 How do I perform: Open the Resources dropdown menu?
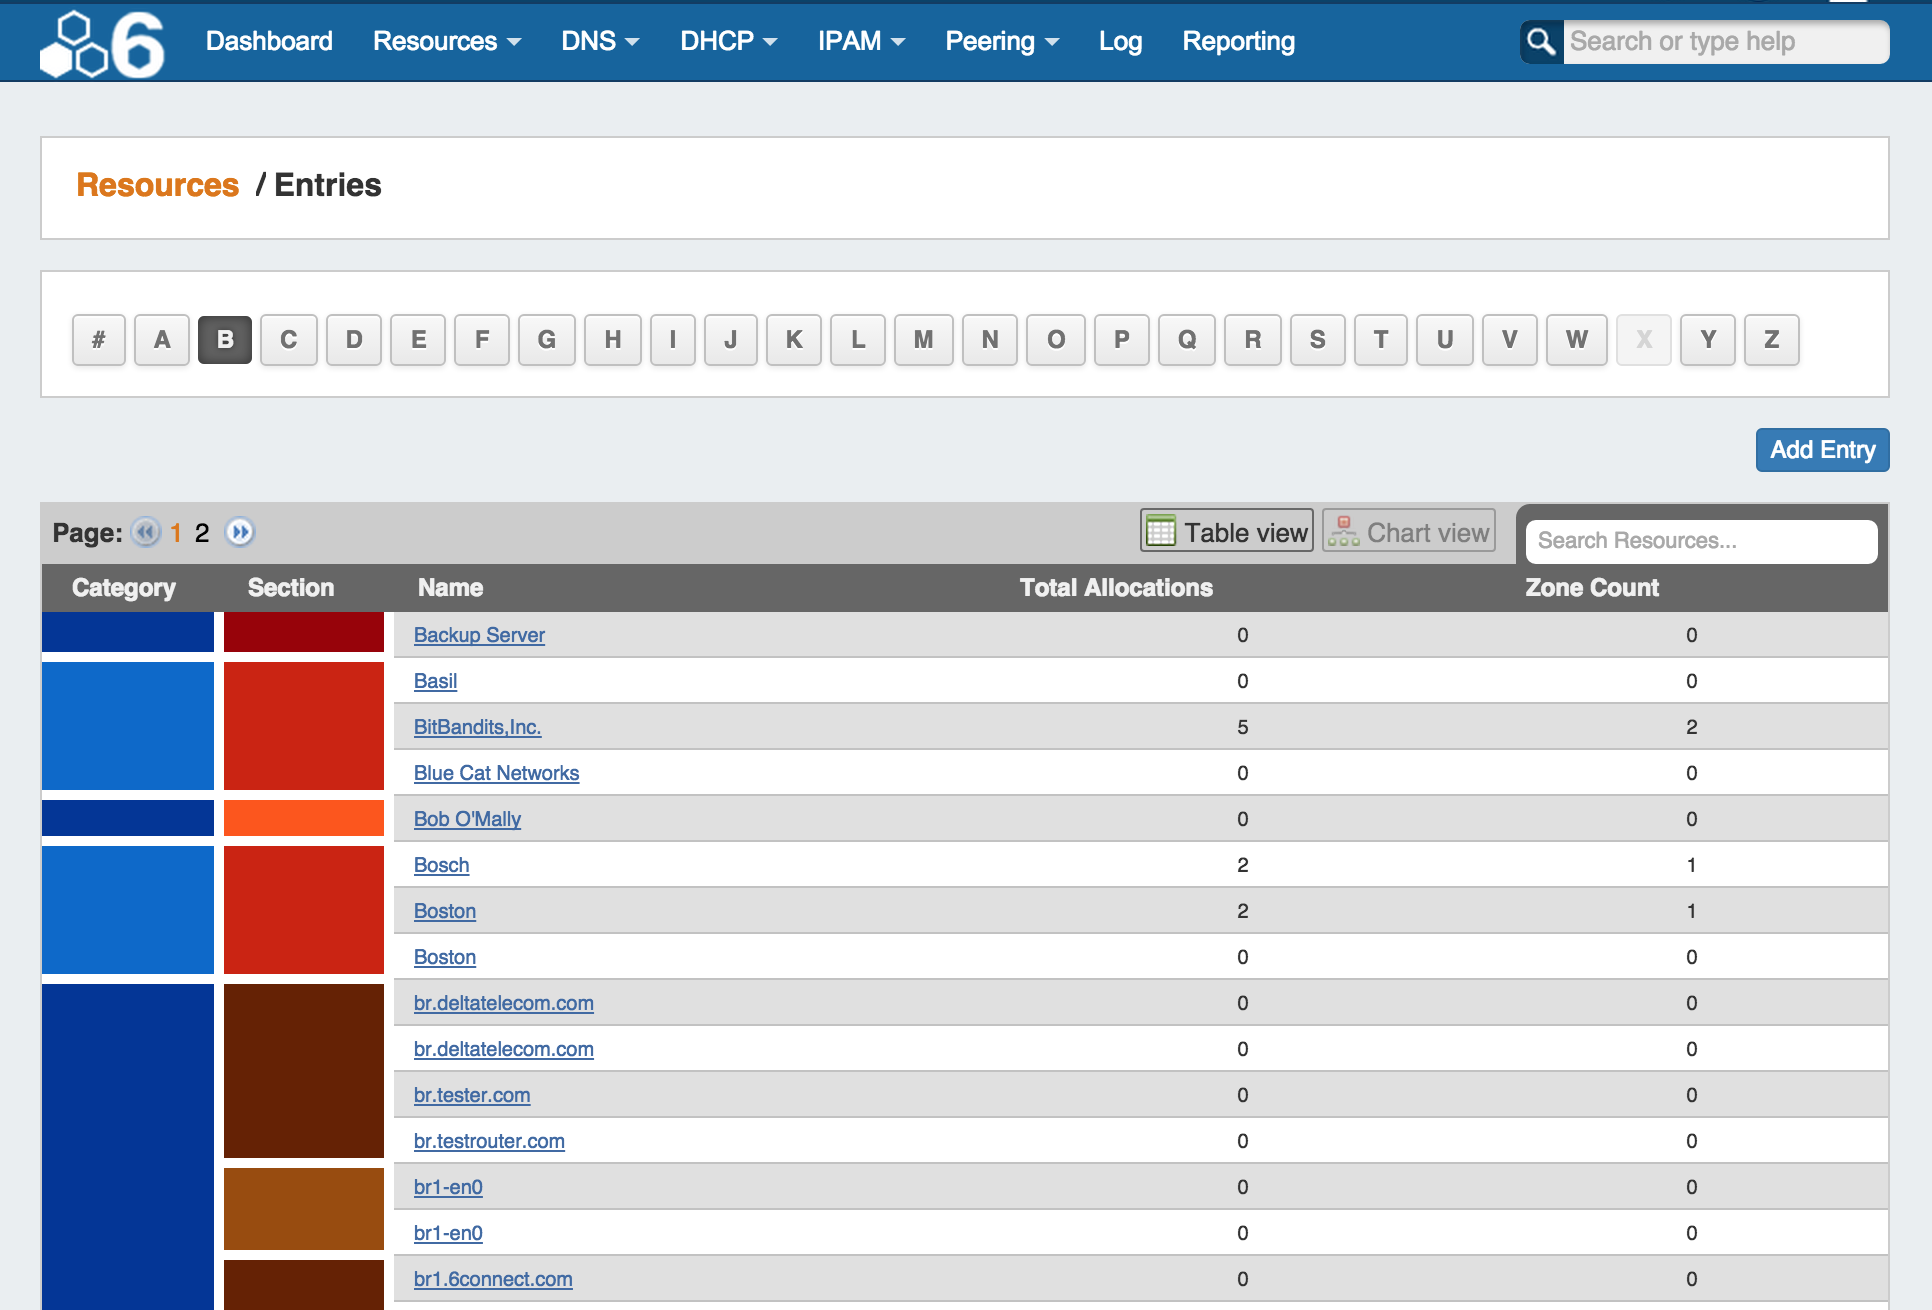click(447, 41)
